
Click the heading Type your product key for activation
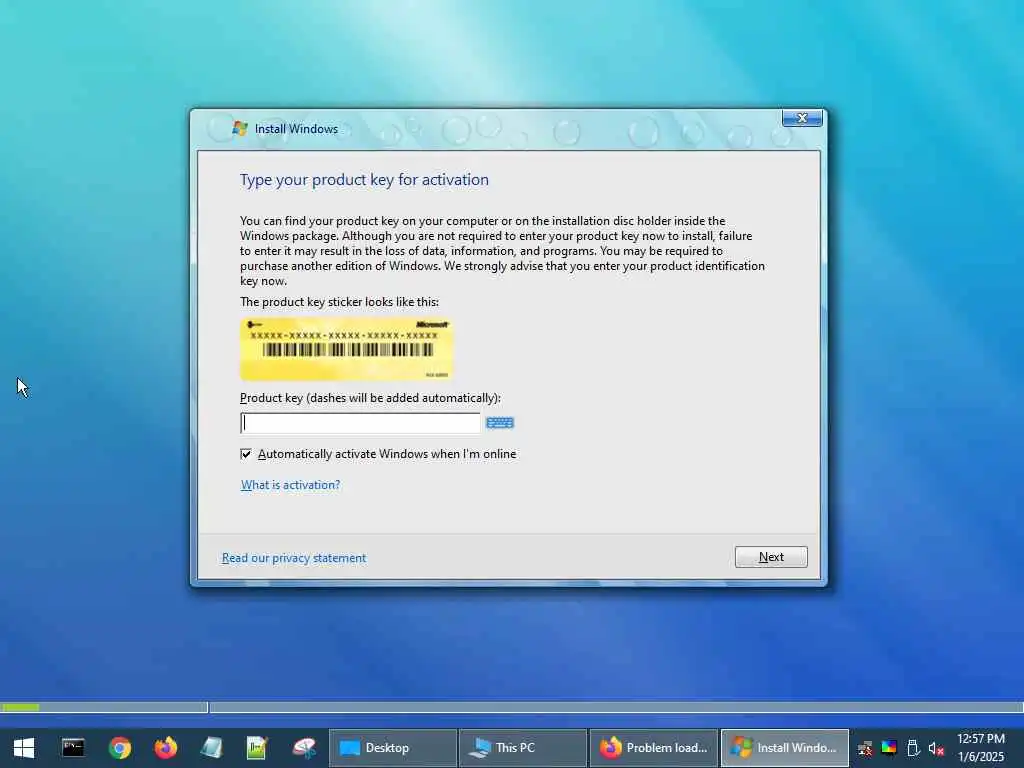[x=364, y=180]
